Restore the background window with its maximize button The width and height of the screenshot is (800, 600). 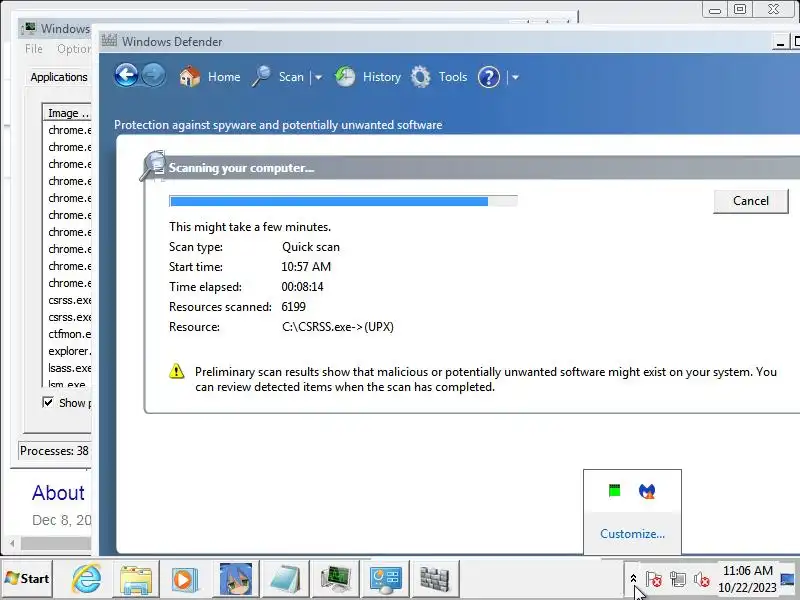click(740, 9)
